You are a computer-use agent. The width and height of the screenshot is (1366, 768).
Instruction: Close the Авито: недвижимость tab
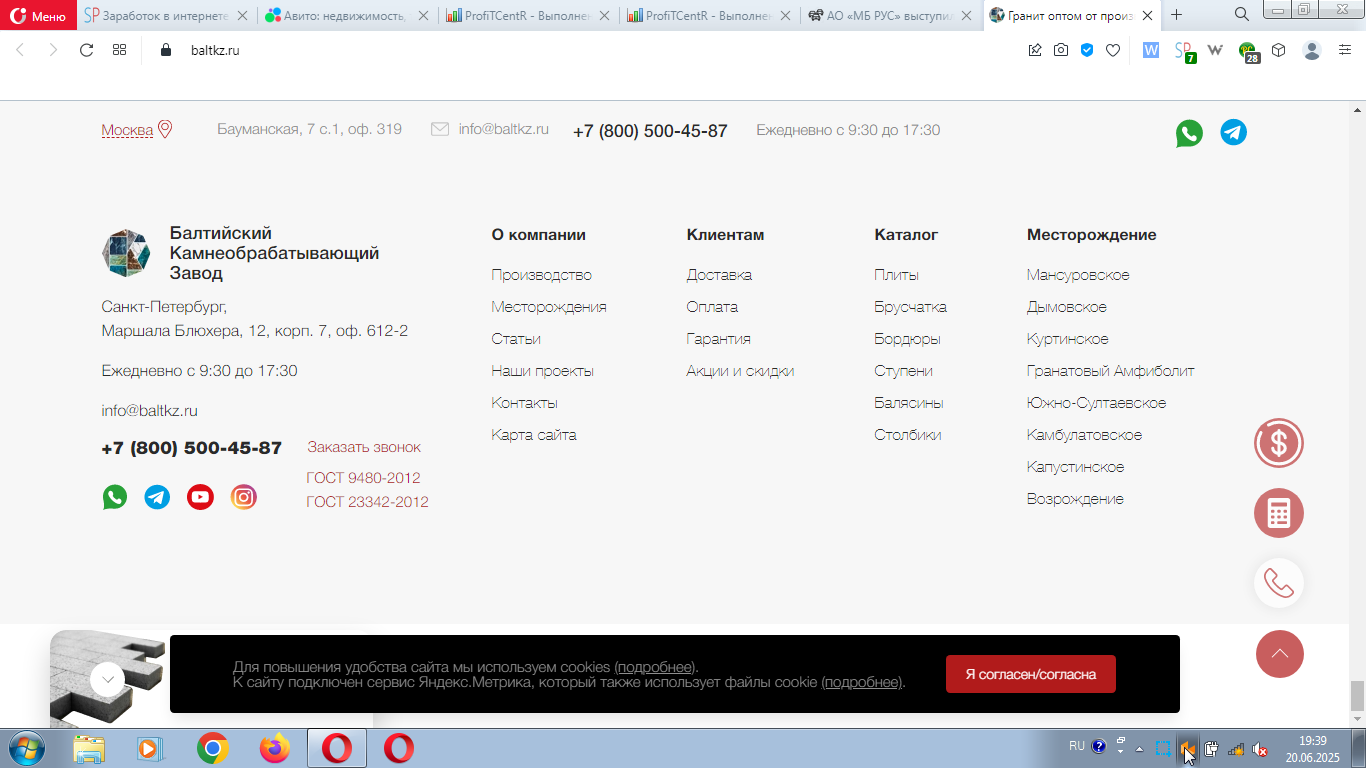pos(423,15)
